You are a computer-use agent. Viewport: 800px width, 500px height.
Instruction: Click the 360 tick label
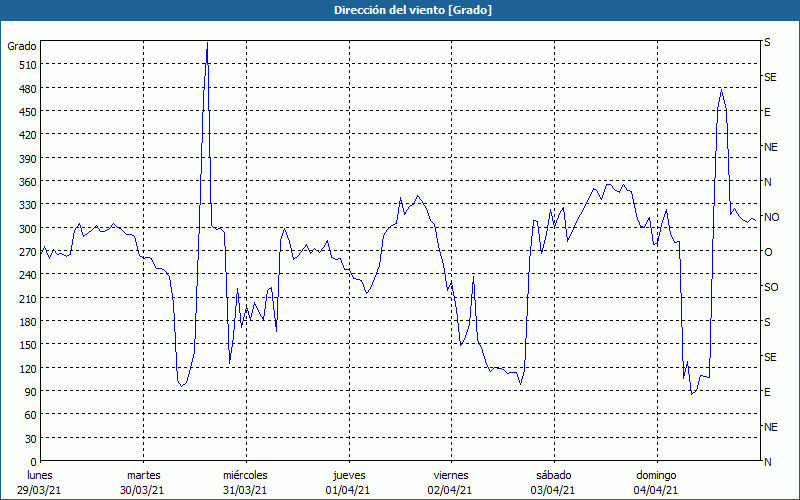click(27, 182)
